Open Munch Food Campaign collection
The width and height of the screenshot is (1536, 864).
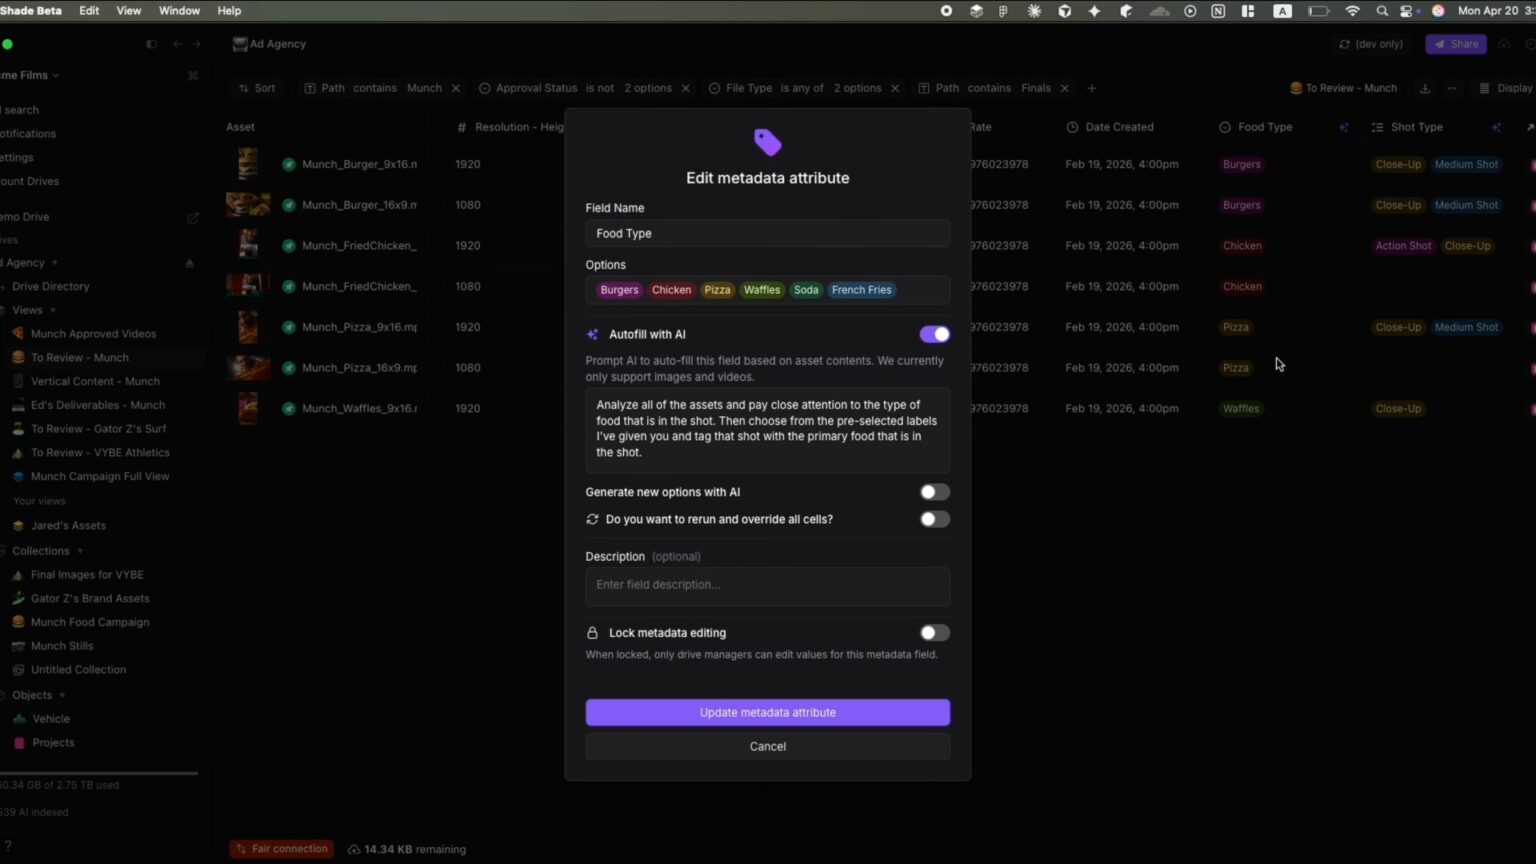pos(90,622)
